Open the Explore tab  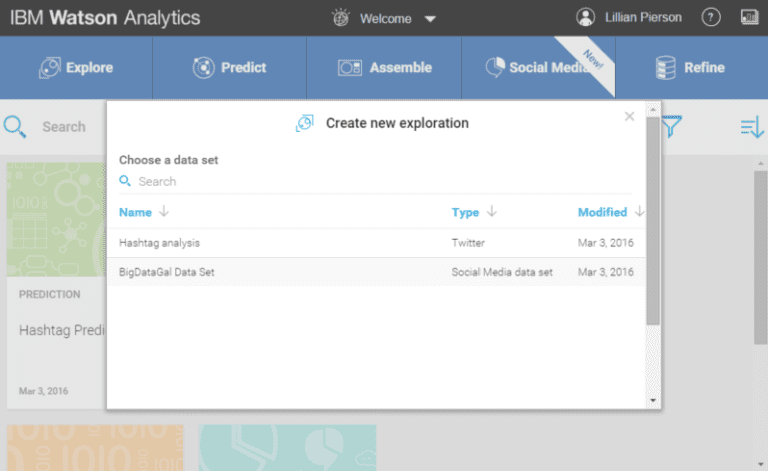[76, 68]
